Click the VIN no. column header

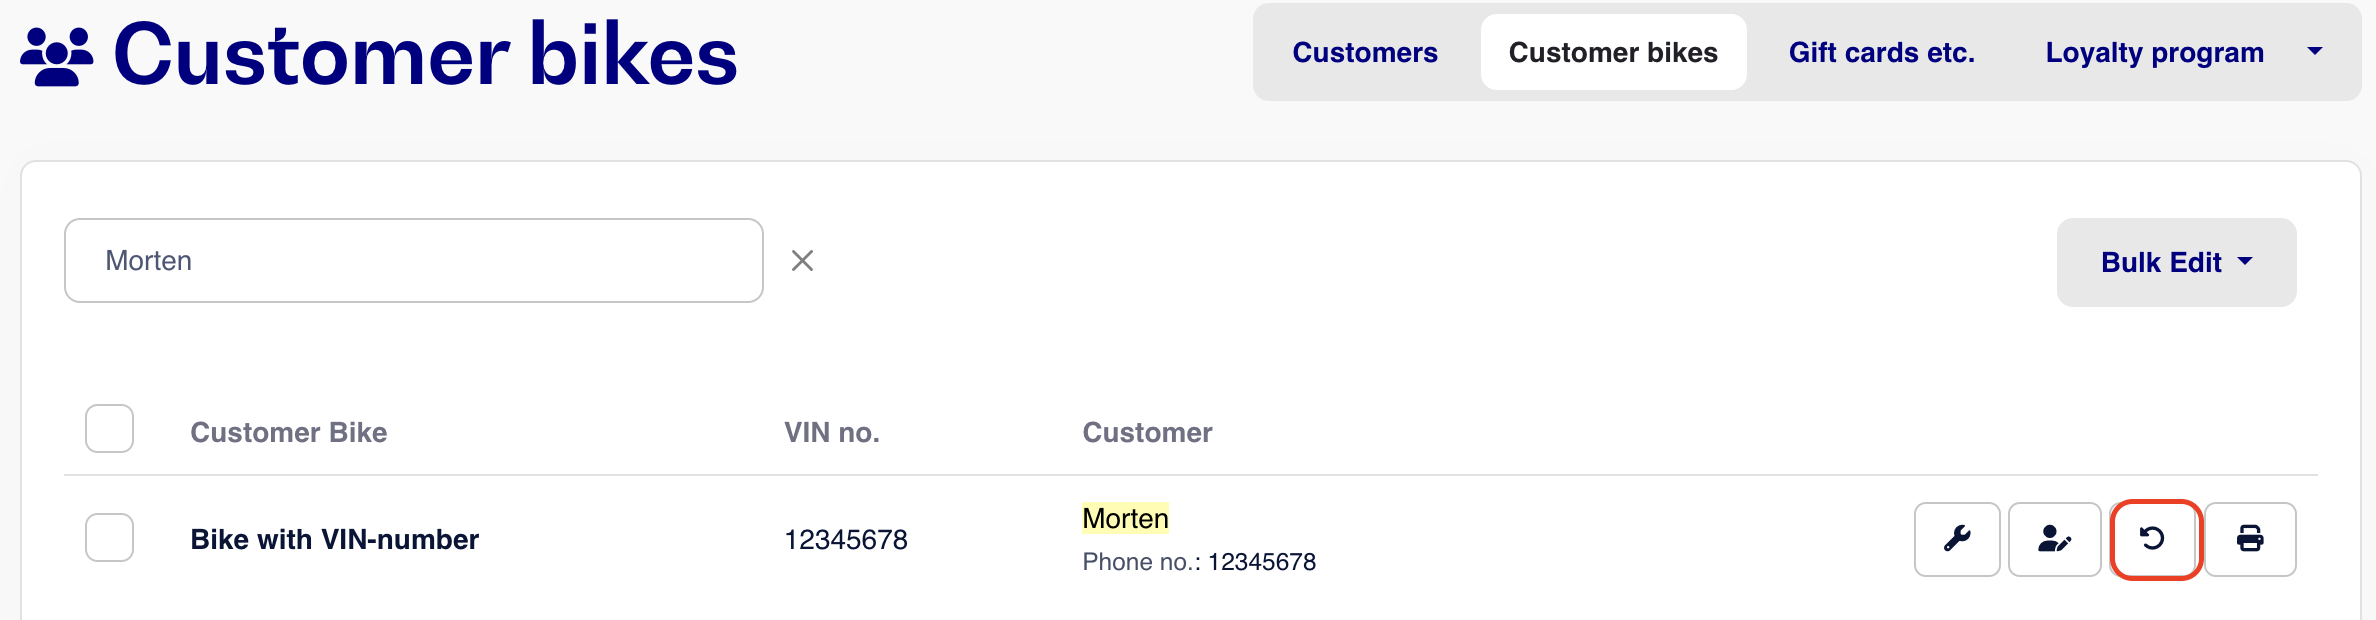tap(831, 432)
